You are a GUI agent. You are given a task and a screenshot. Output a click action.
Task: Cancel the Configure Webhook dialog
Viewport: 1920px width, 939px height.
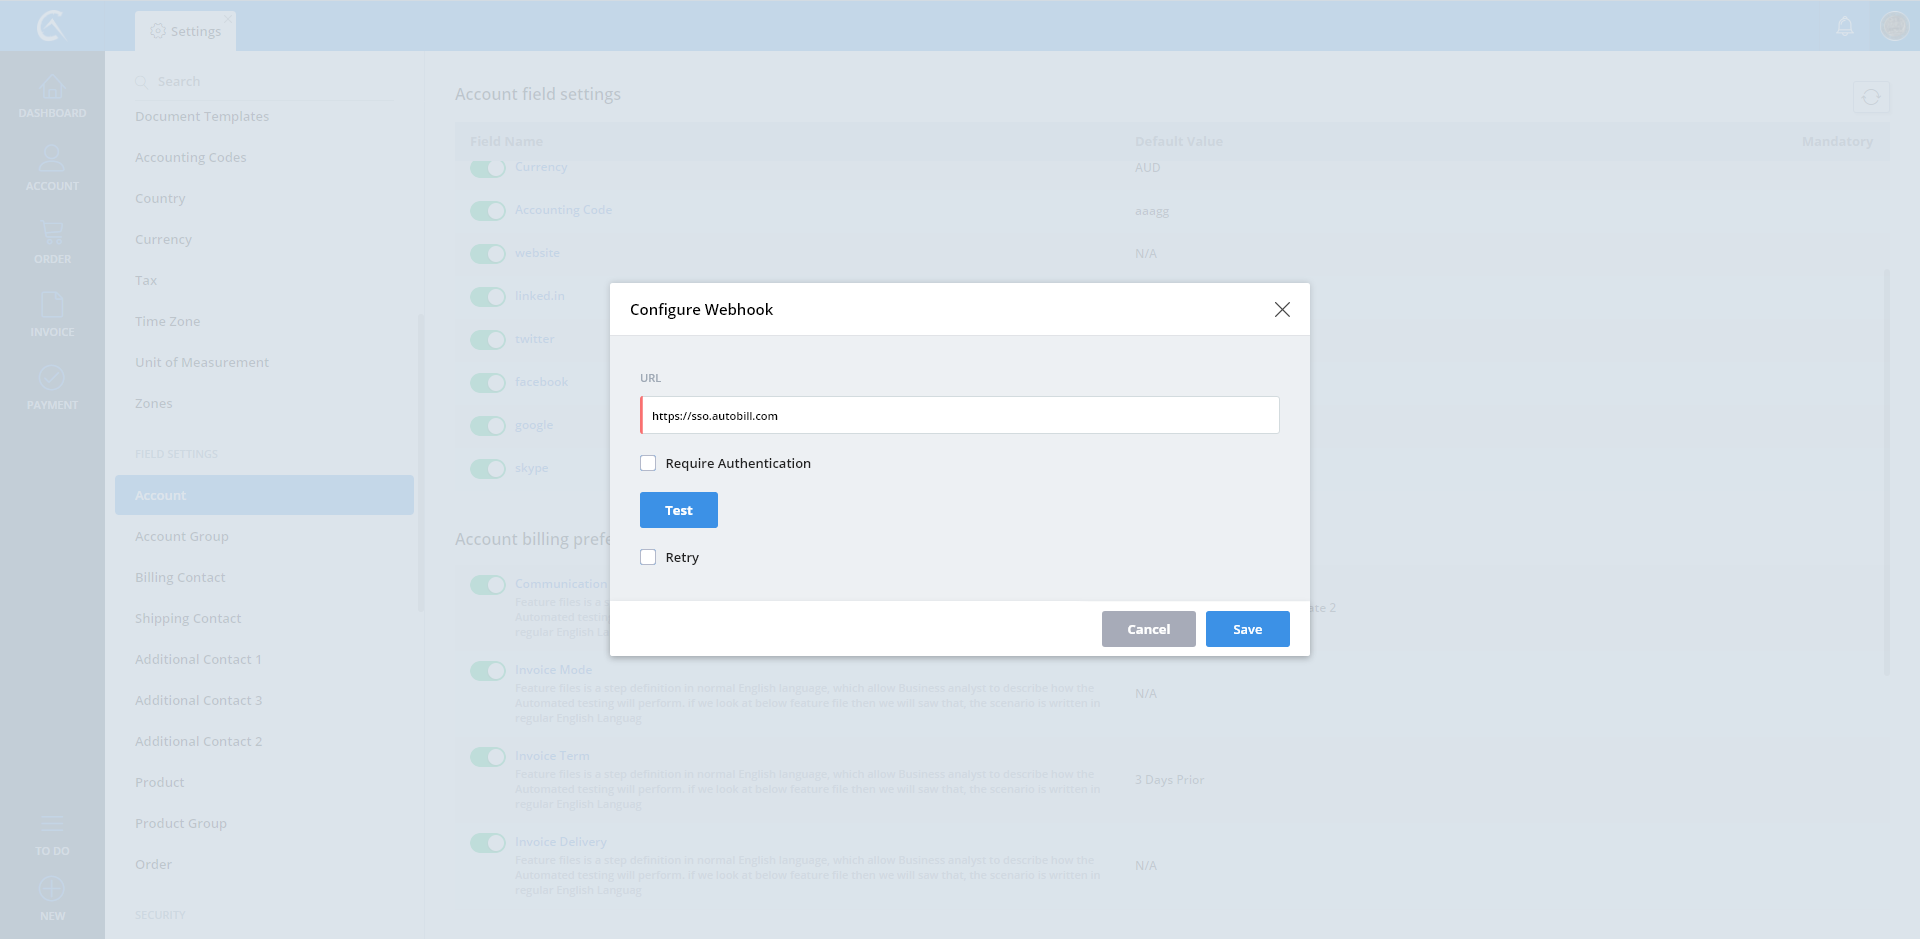pos(1148,629)
